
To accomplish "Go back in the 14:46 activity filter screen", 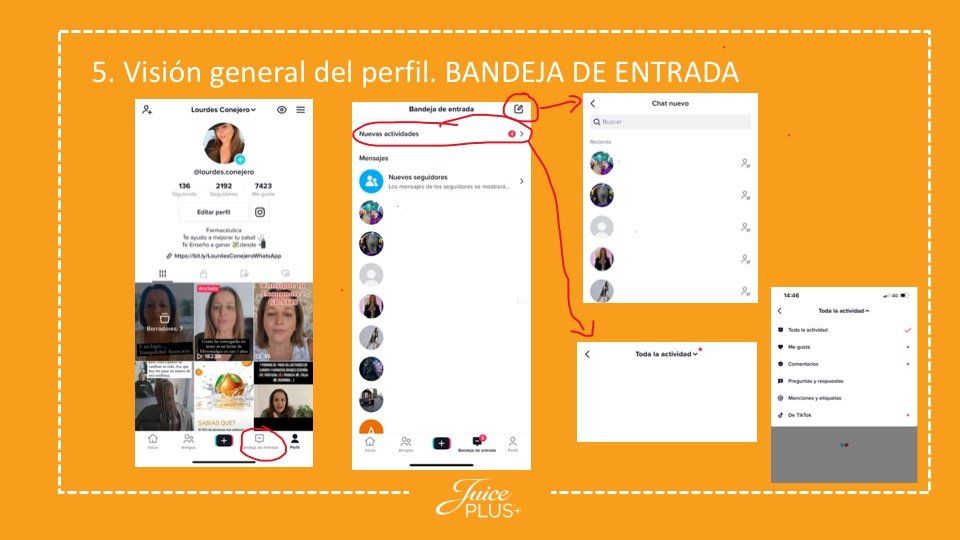I will 780,311.
